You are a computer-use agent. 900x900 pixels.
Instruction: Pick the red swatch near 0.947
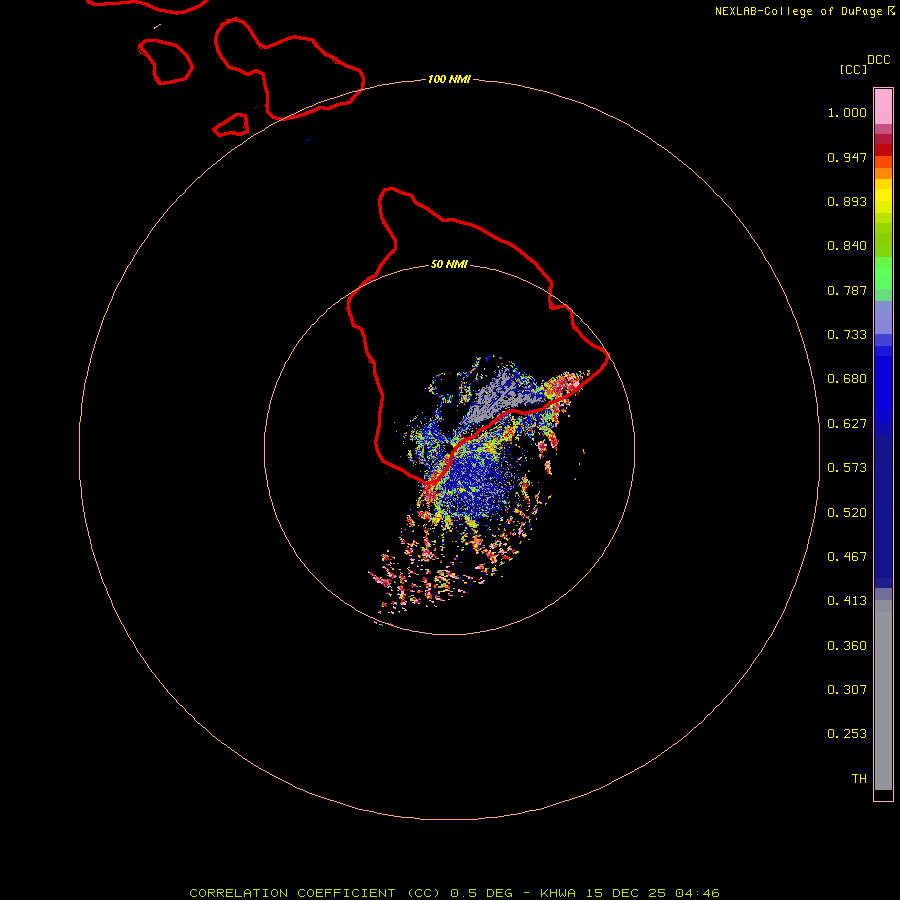(x=883, y=150)
